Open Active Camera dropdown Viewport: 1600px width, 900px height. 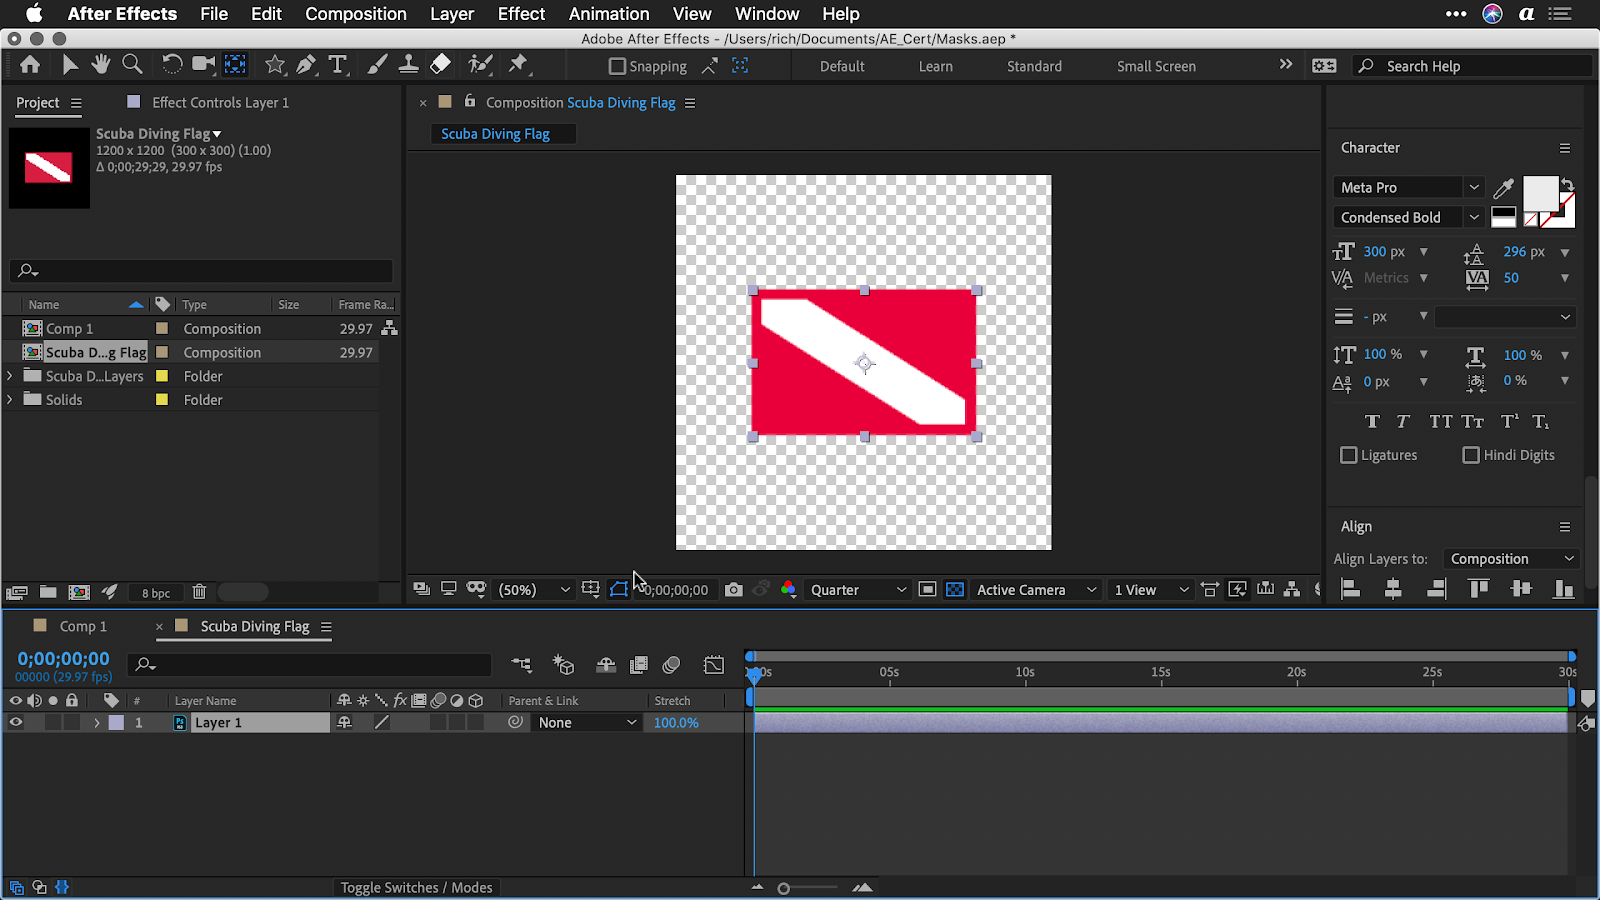tap(1036, 590)
